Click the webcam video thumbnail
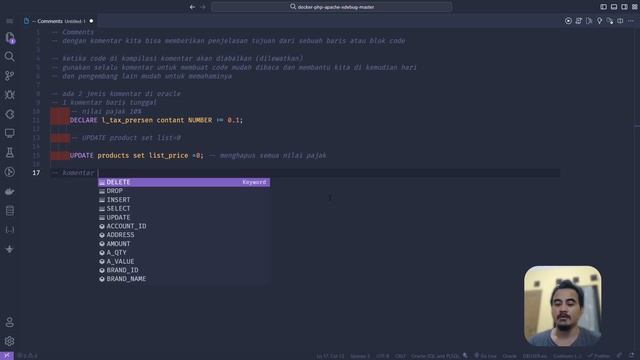The width and height of the screenshot is (640, 360). pyautogui.click(x=562, y=306)
